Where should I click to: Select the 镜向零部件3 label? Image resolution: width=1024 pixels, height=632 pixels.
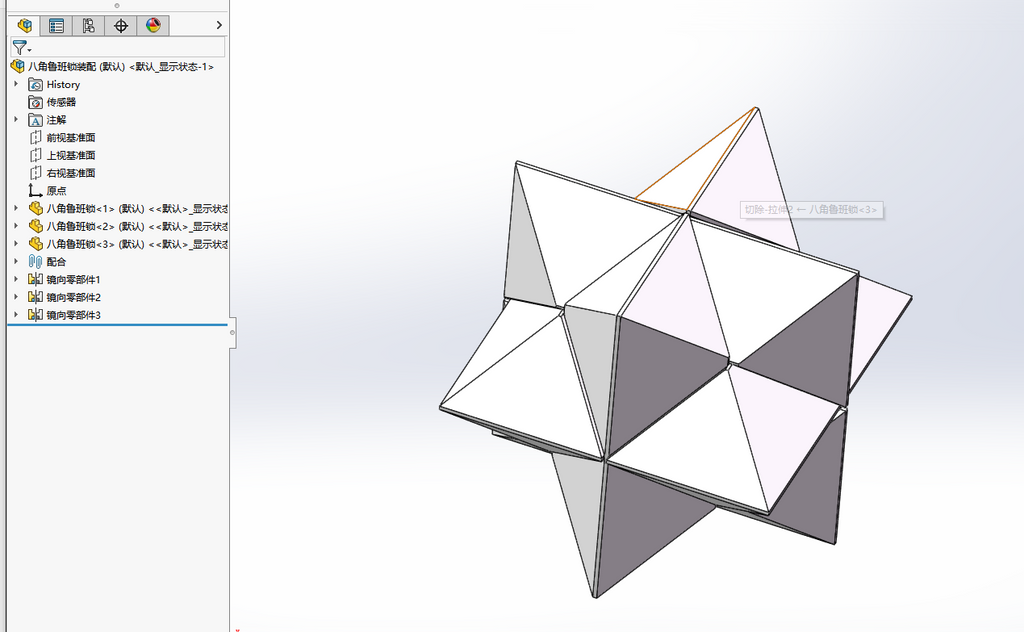click(73, 315)
